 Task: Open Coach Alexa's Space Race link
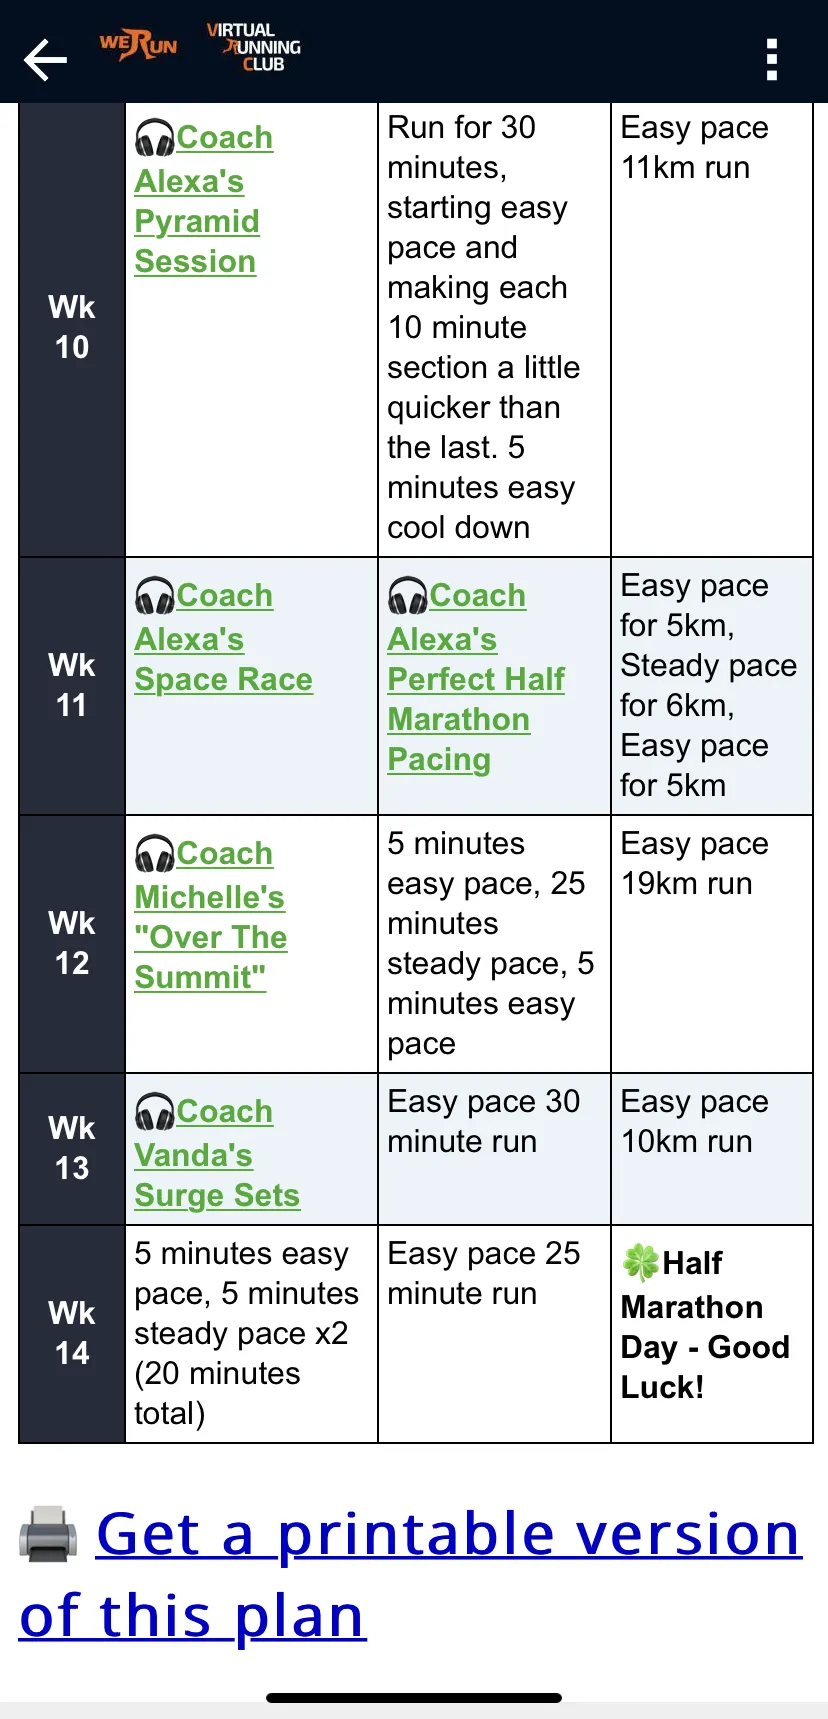click(x=224, y=637)
